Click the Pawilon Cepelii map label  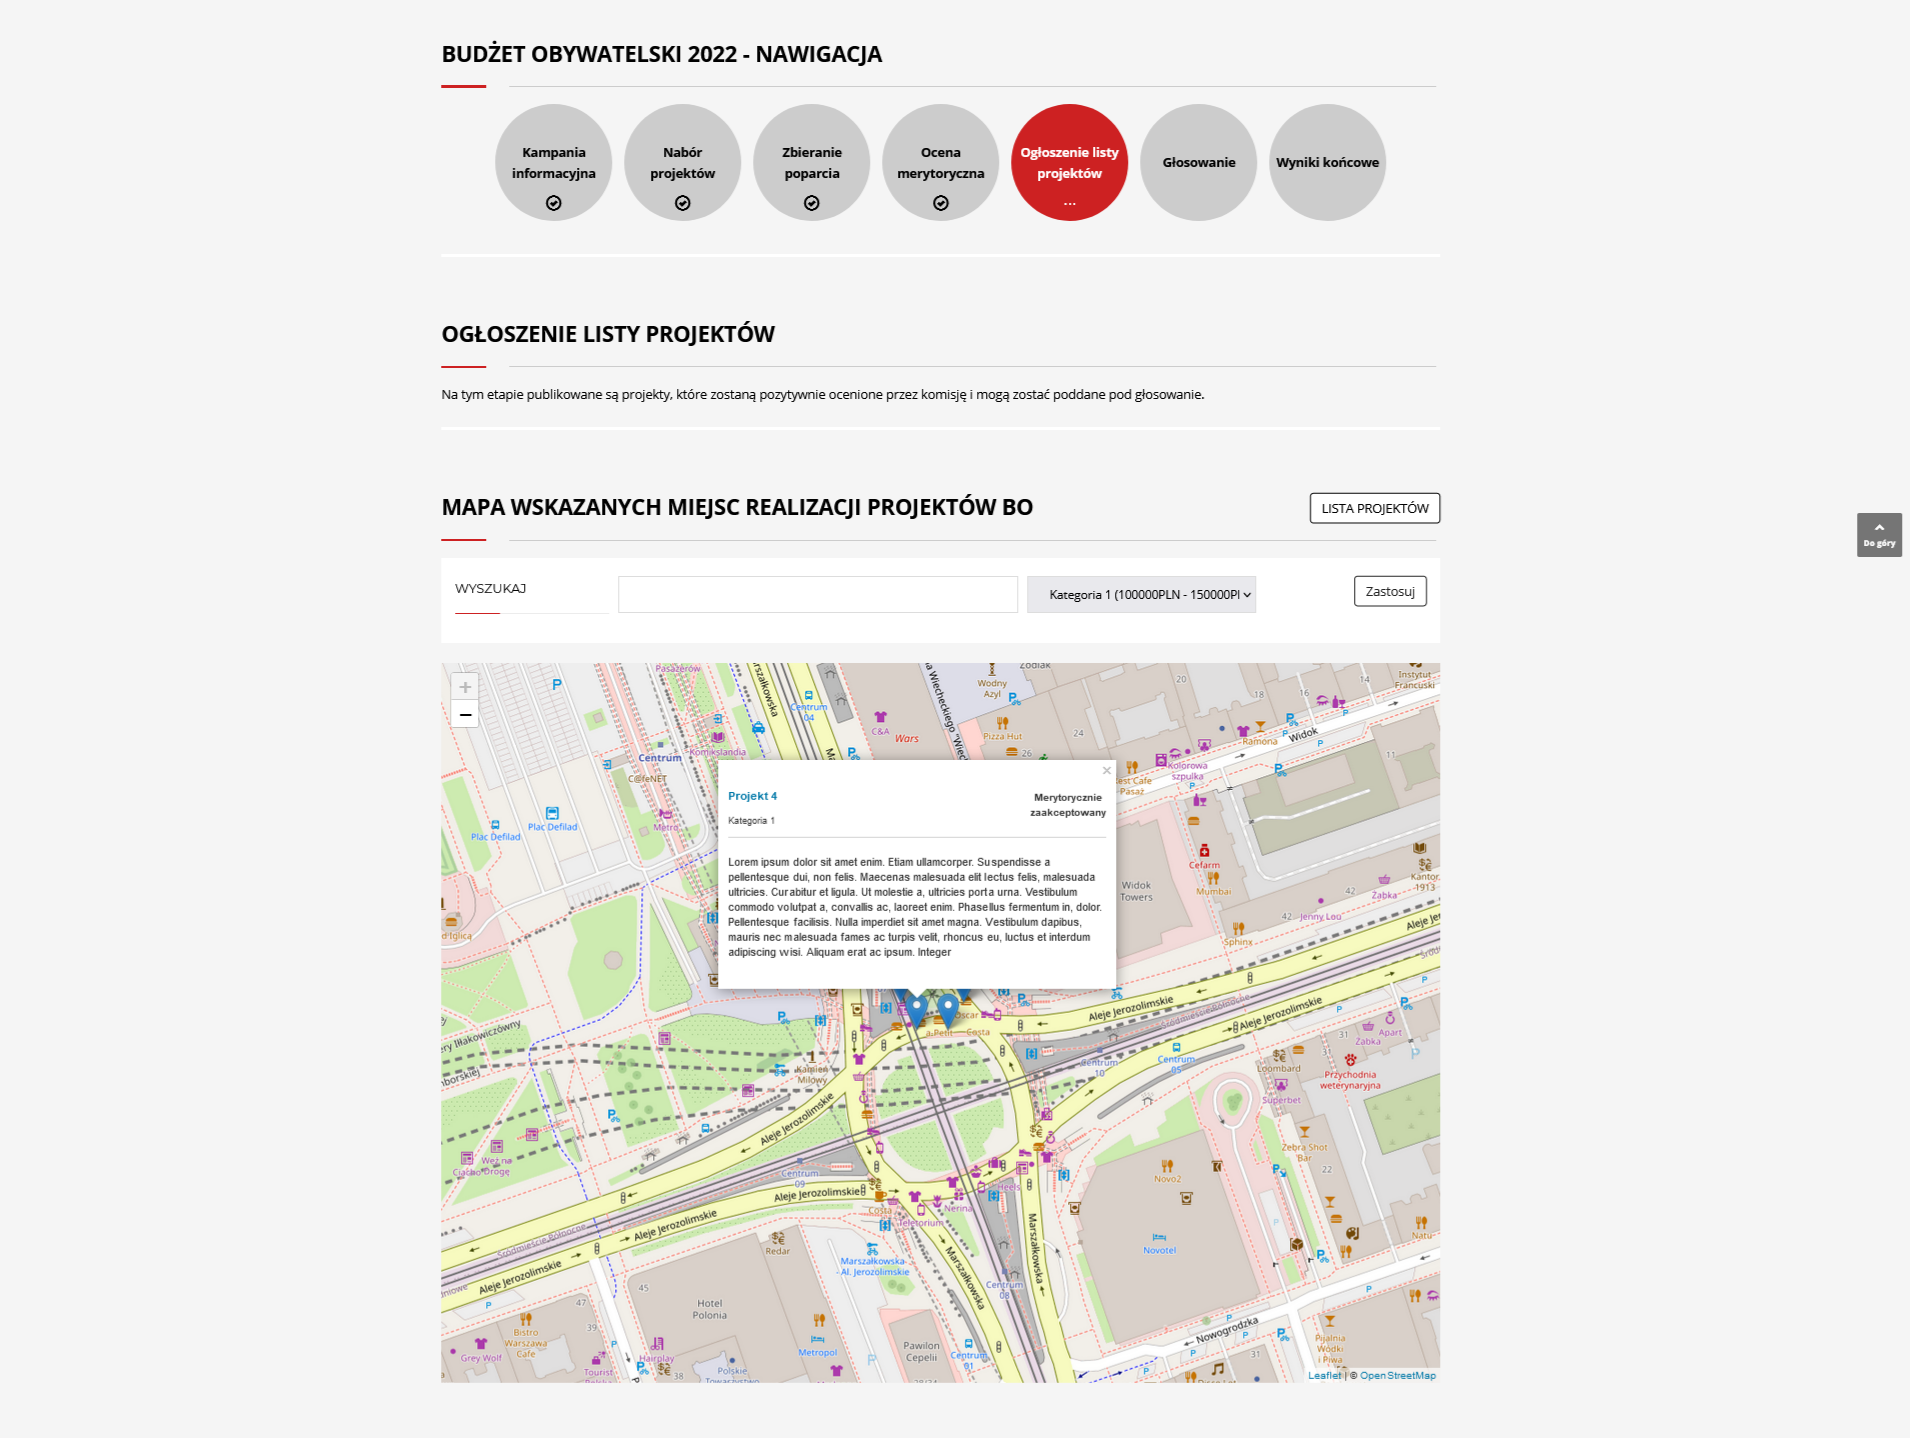click(x=921, y=1351)
